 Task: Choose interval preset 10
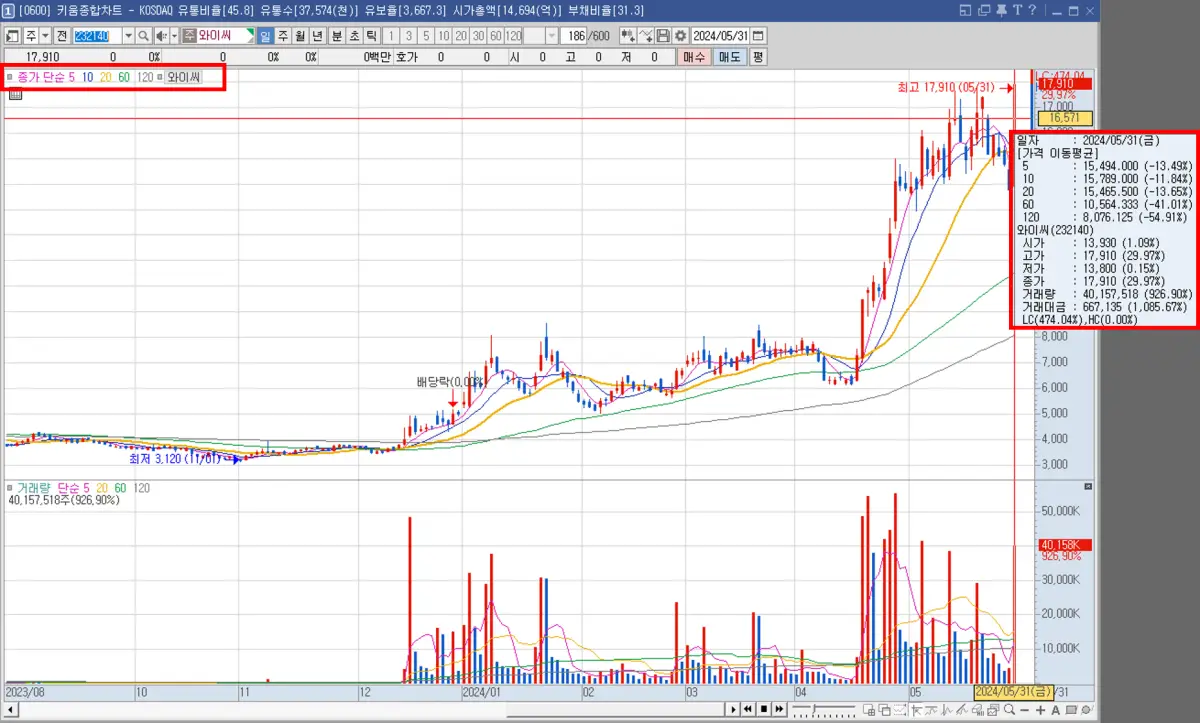pos(443,35)
